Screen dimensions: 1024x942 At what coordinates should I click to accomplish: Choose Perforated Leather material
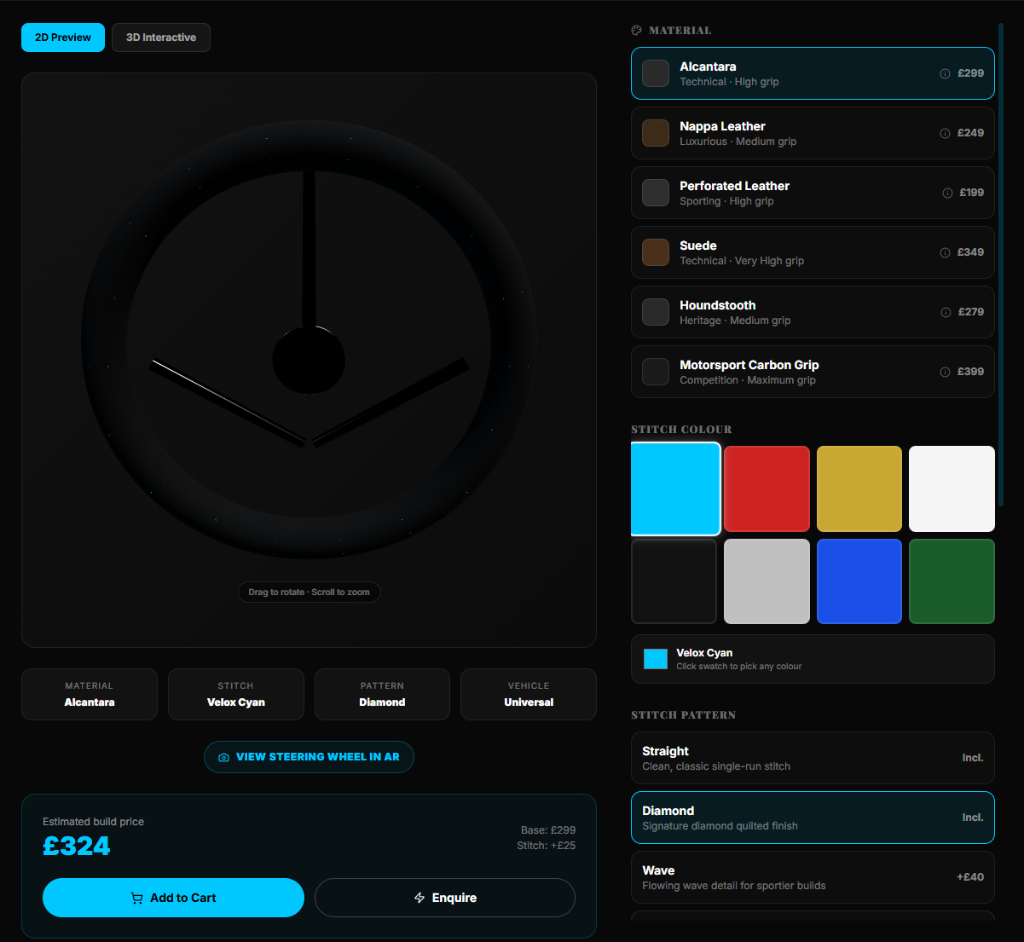(812, 193)
